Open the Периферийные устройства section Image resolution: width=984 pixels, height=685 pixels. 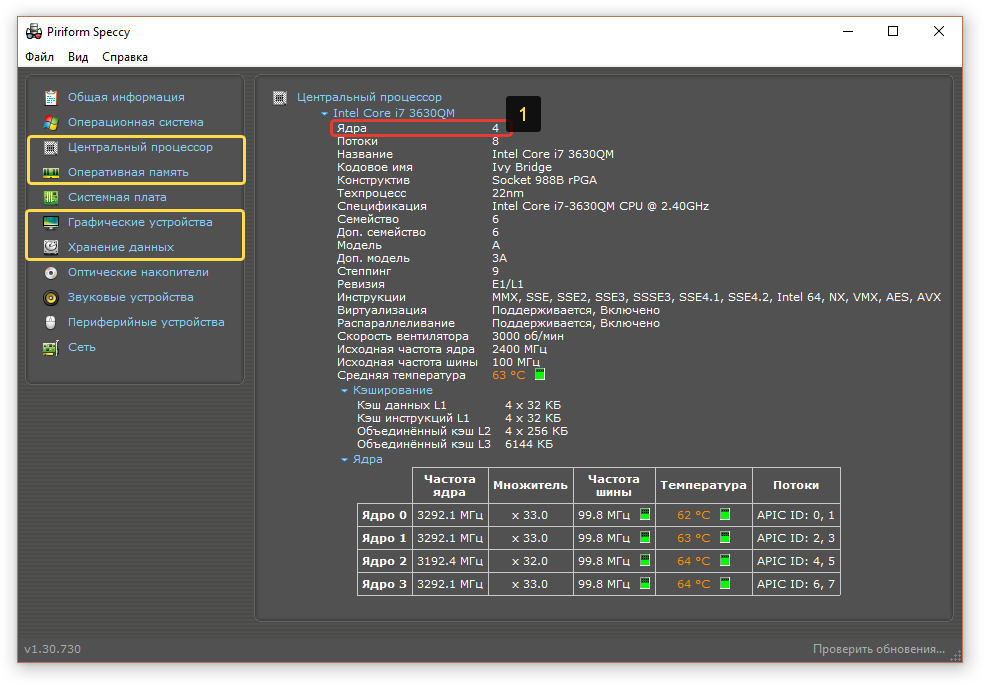tap(146, 322)
